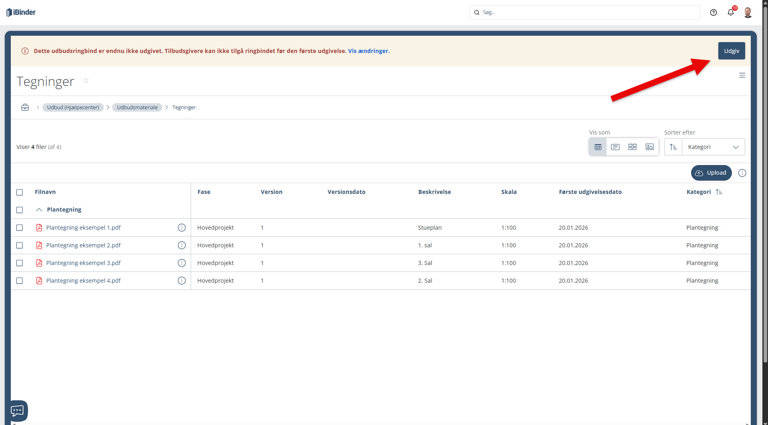Click the help question mark icon
This screenshot has height=425, width=768.
[713, 12]
